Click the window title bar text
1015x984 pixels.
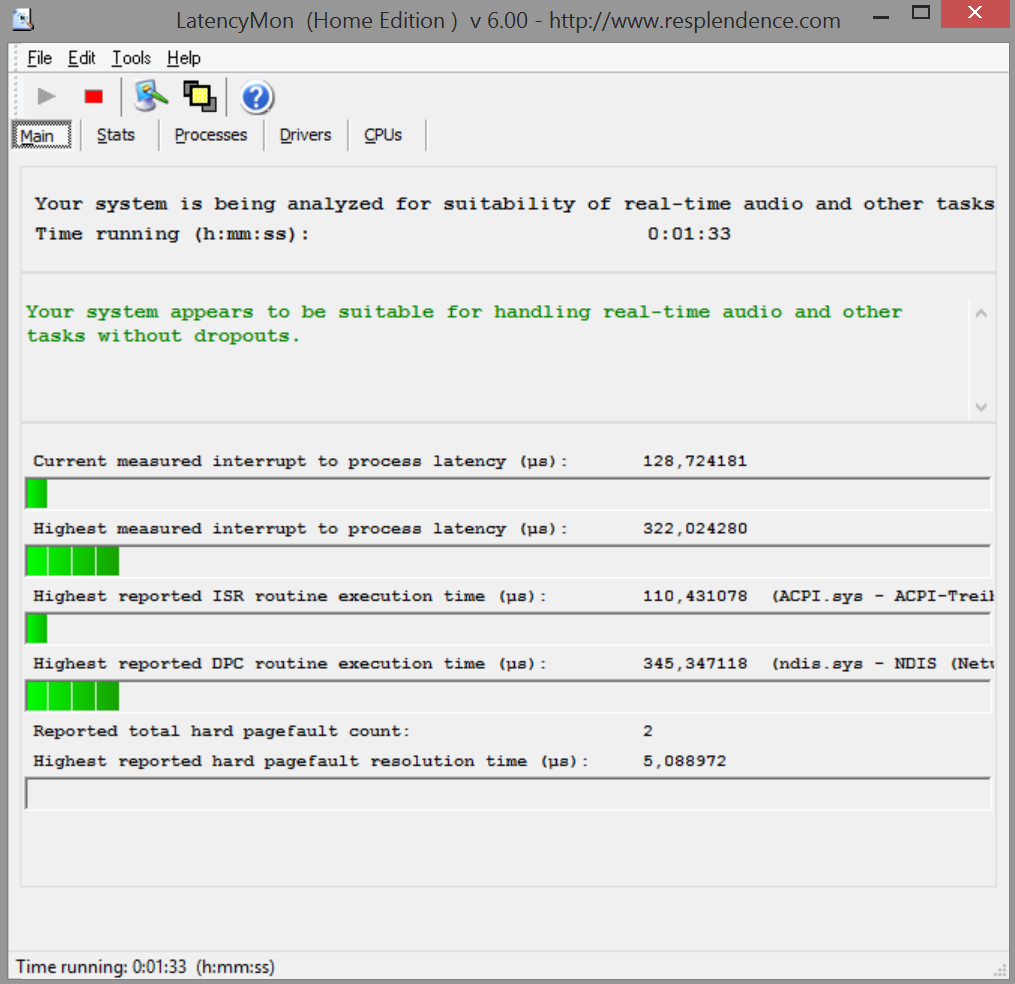508,21
